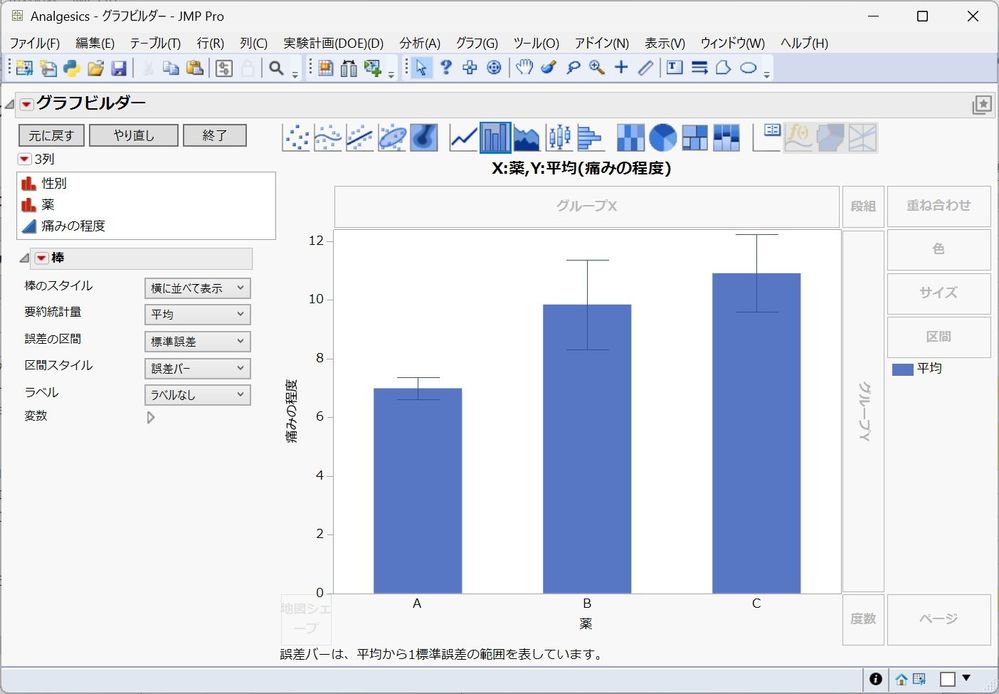Viewport: 999px width, 694px height.
Task: Collapse the 棒 panel gray triangle
Action: coord(24,258)
